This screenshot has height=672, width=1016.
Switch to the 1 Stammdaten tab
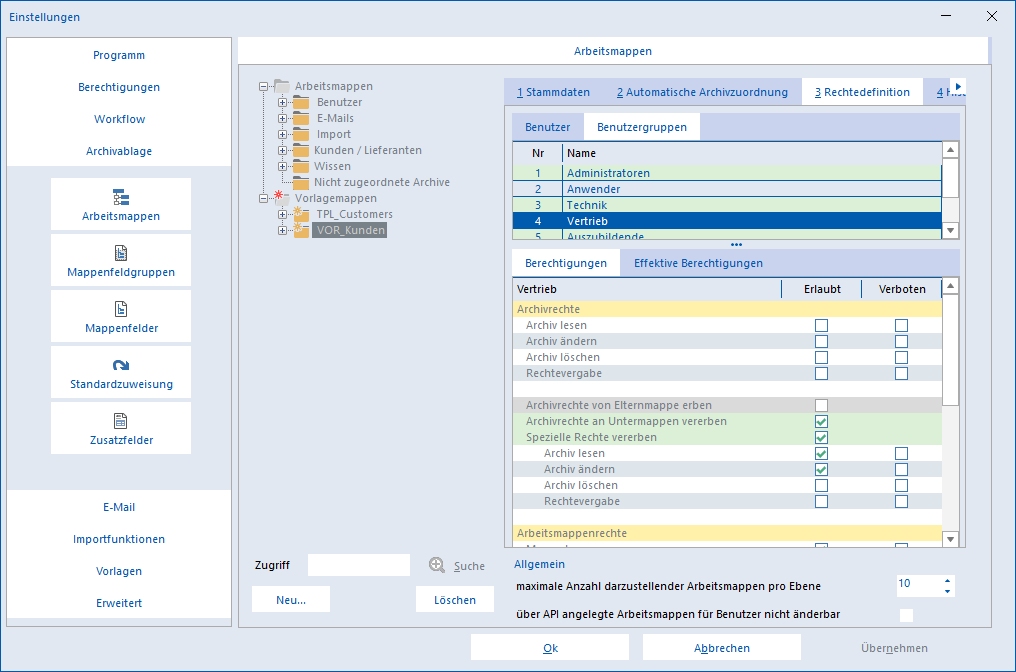pos(553,92)
